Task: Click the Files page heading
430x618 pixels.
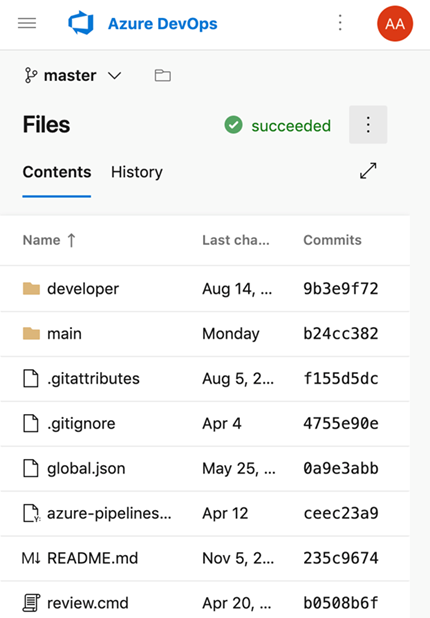Action: click(x=47, y=125)
